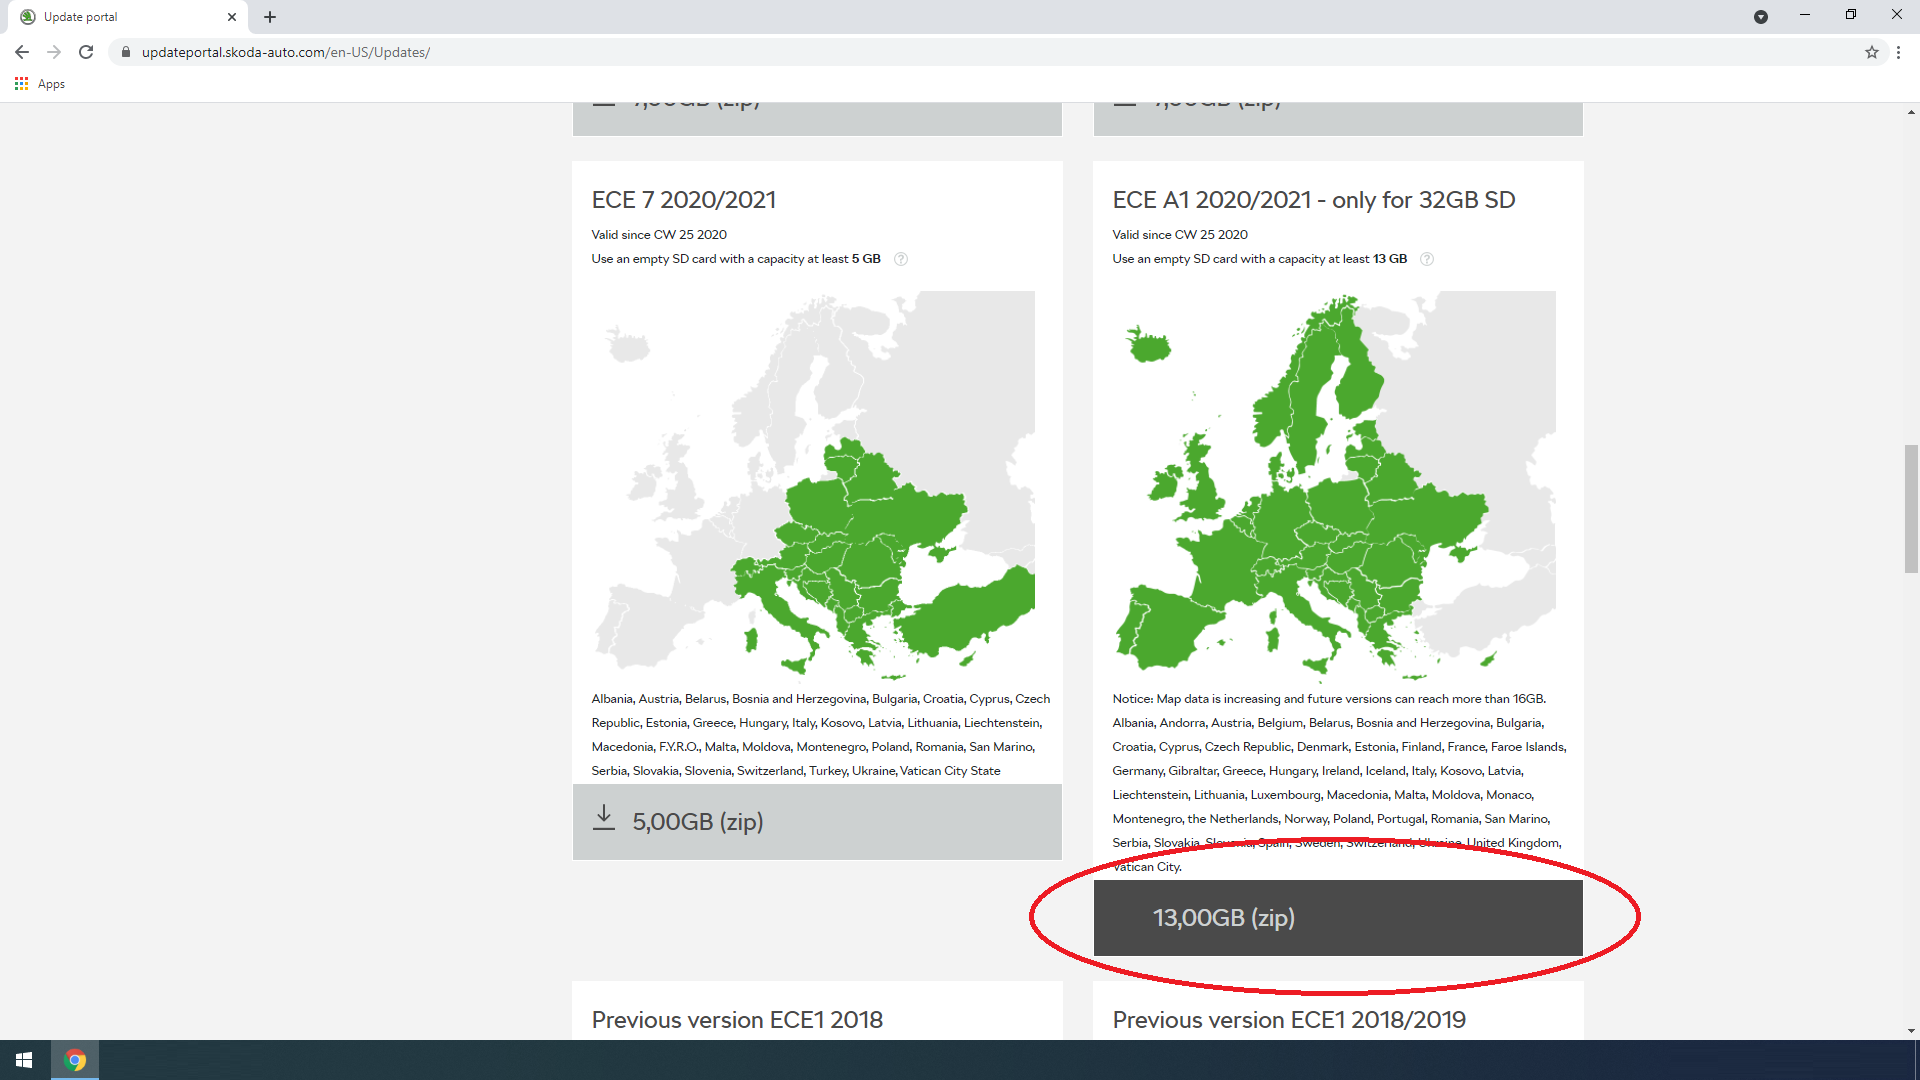Click the page vertical scrollbar thumb
1920x1080 pixels.
[1911, 509]
